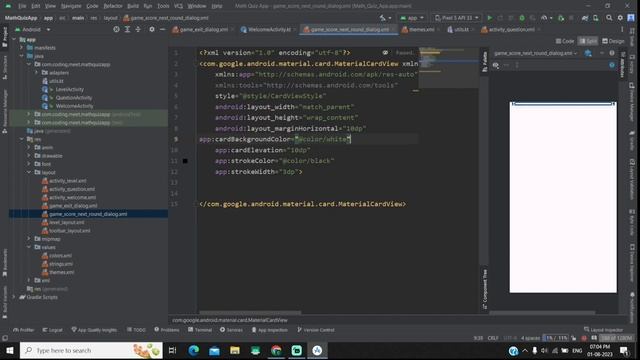The height and width of the screenshot is (360, 640).
Task: Switch to themes.xml editor tab
Action: point(420,29)
